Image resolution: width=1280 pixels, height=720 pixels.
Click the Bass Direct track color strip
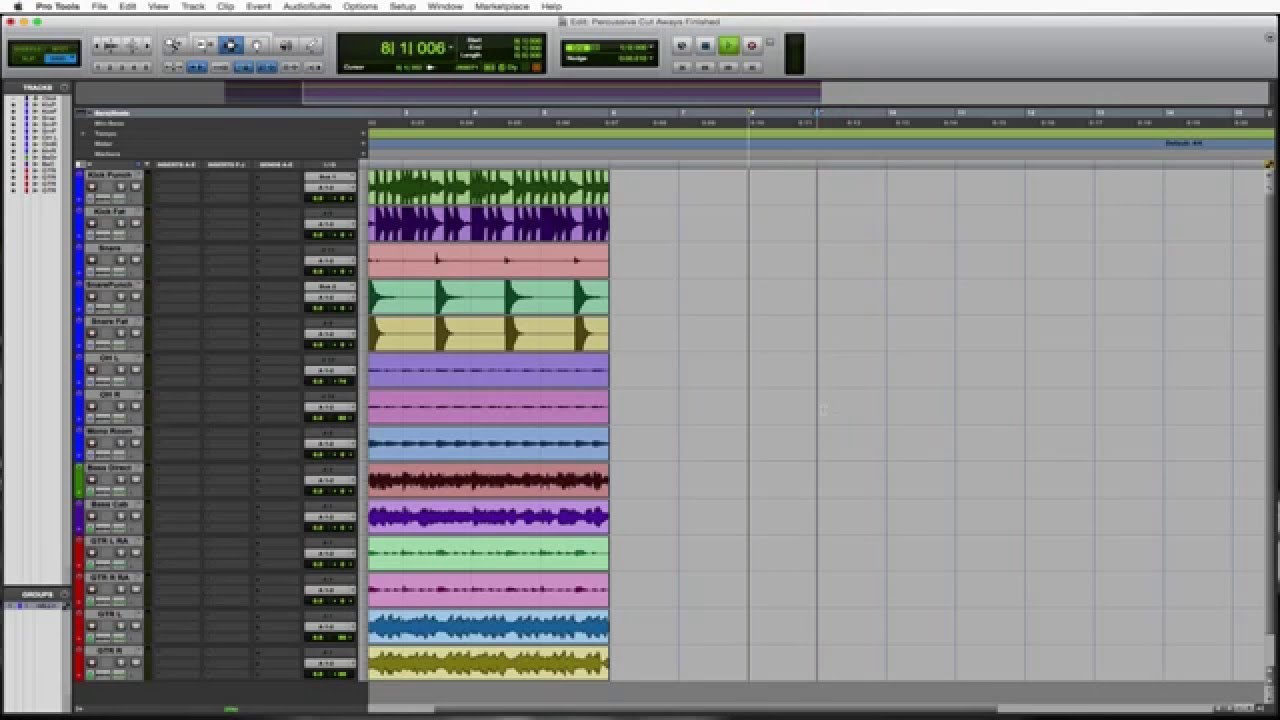[x=79, y=480]
